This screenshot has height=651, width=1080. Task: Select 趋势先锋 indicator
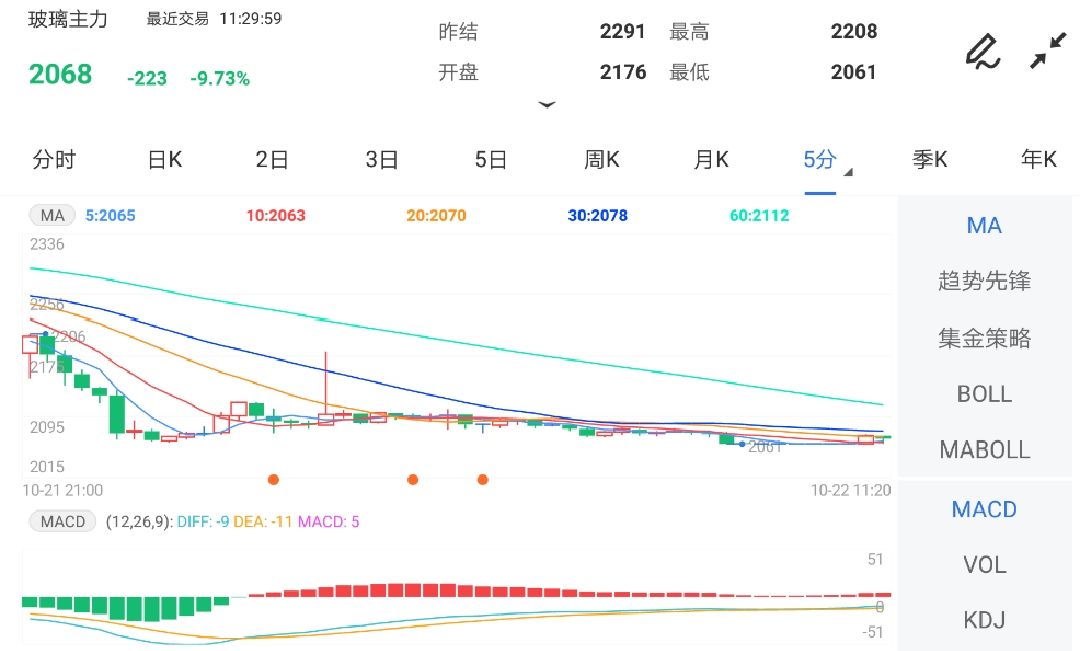pos(984,281)
